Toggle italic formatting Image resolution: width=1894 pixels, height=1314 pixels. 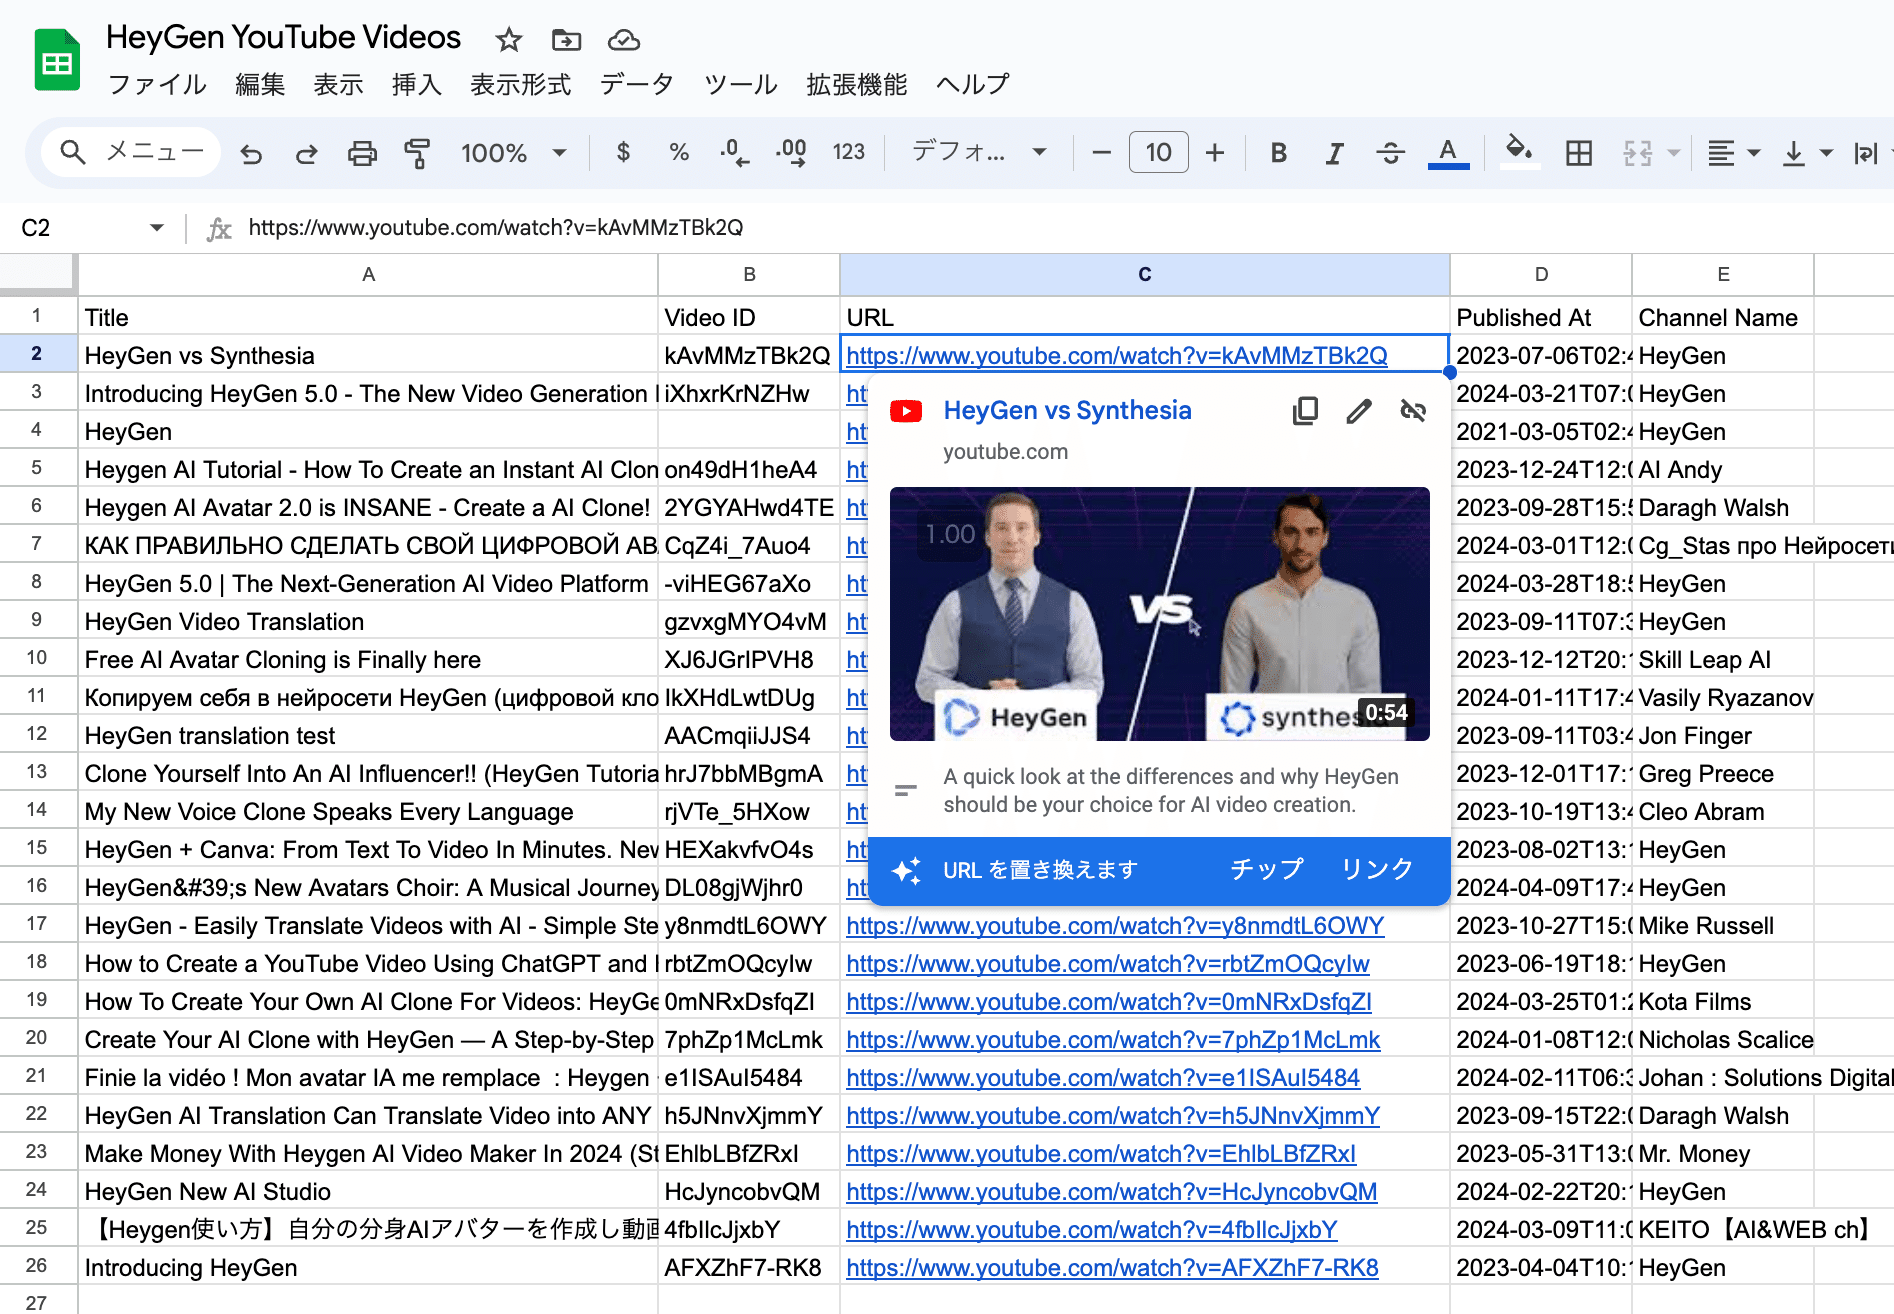click(x=1333, y=153)
